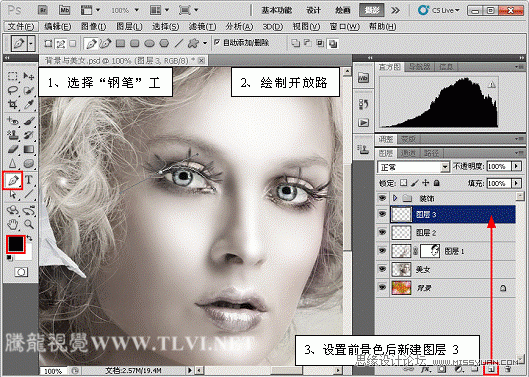This screenshot has width=529, height=377.
Task: Select the Clone Stamp tool
Action: click(12, 135)
